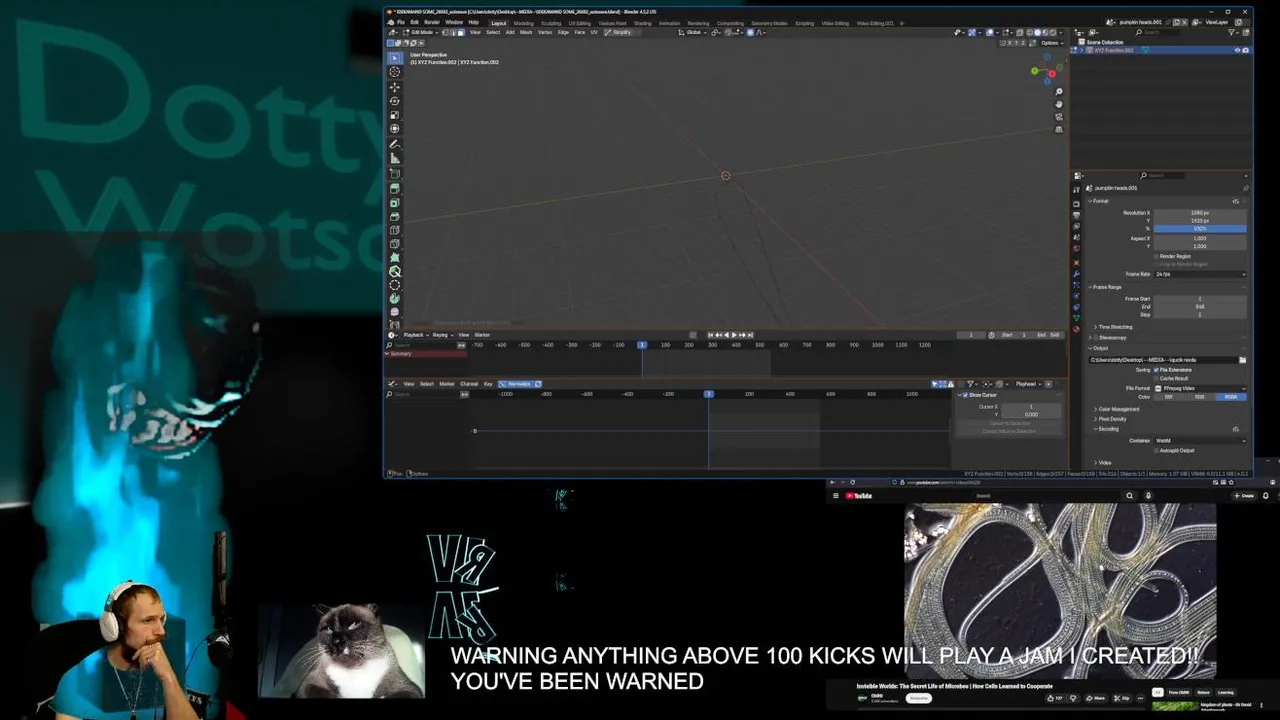Select the Loop Cut tool
Viewport: 1280px width, 720px height.
coord(395,230)
